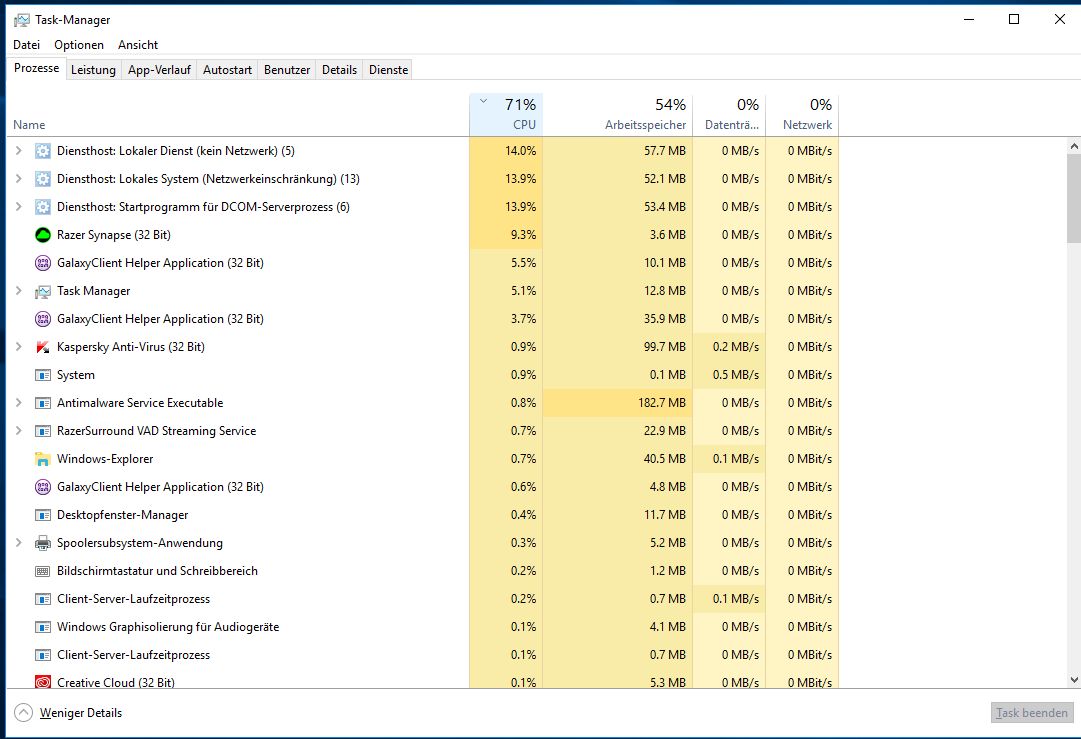This screenshot has width=1081, height=739.
Task: Click Client-Server-Laufzeitprozess icon with 0.2% CPU
Action: (43, 599)
